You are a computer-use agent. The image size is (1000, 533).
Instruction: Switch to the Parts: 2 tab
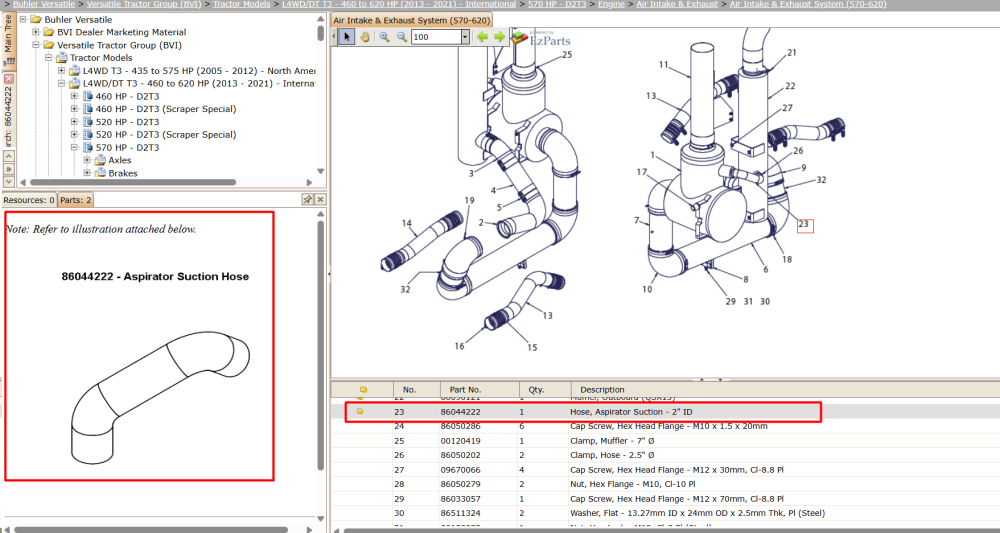tap(76, 200)
